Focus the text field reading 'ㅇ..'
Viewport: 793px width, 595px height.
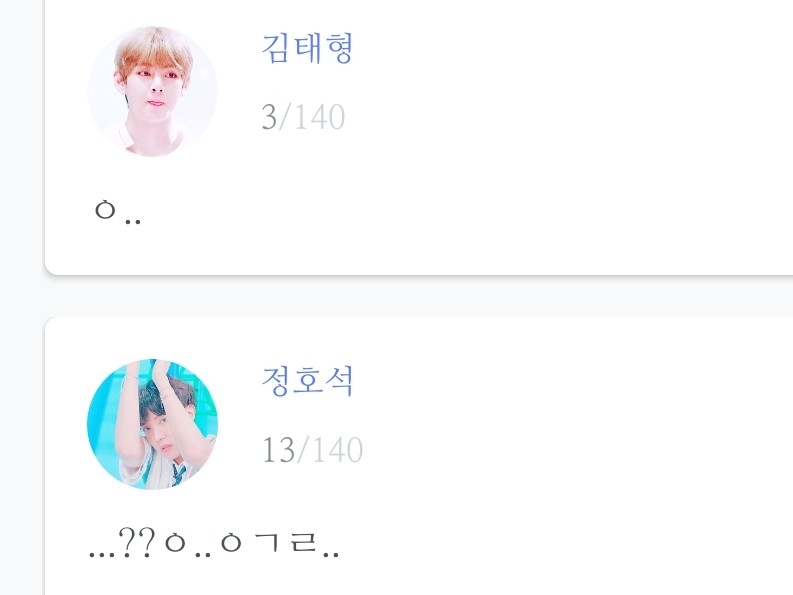pos(118,211)
